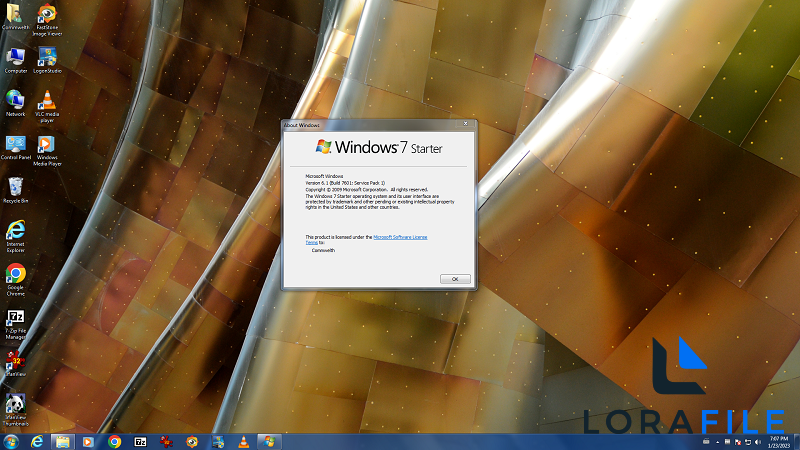The image size is (800, 450).
Task: Click the About Windows taskbar button
Action: coord(269,442)
